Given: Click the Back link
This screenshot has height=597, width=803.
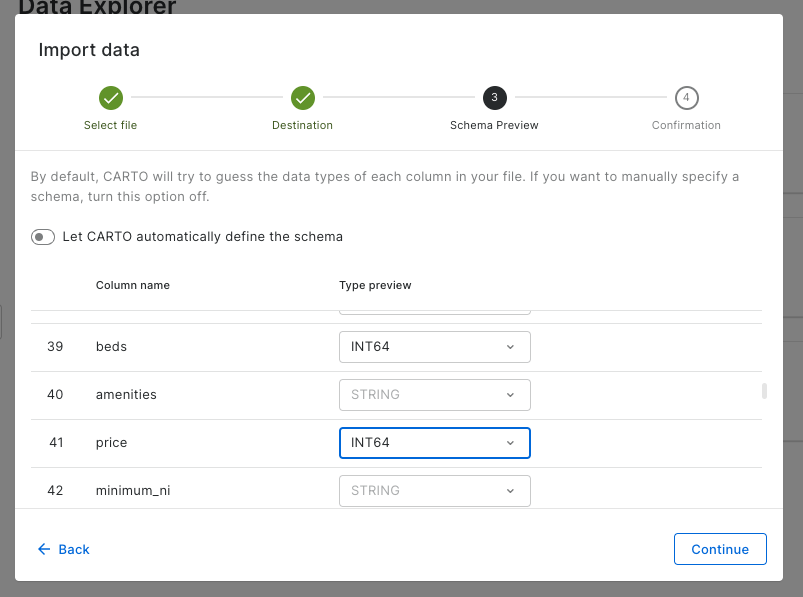Looking at the screenshot, I should (x=74, y=549).
